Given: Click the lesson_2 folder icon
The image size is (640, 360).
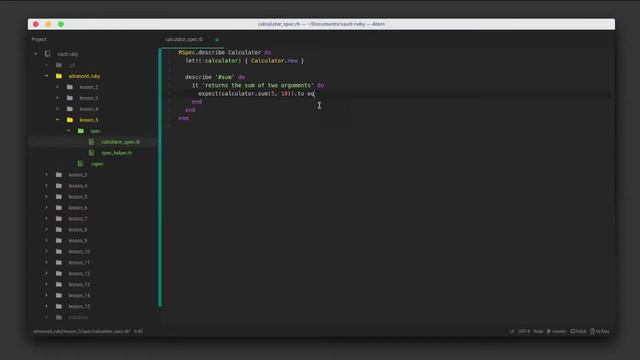Looking at the screenshot, I should [x=70, y=87].
